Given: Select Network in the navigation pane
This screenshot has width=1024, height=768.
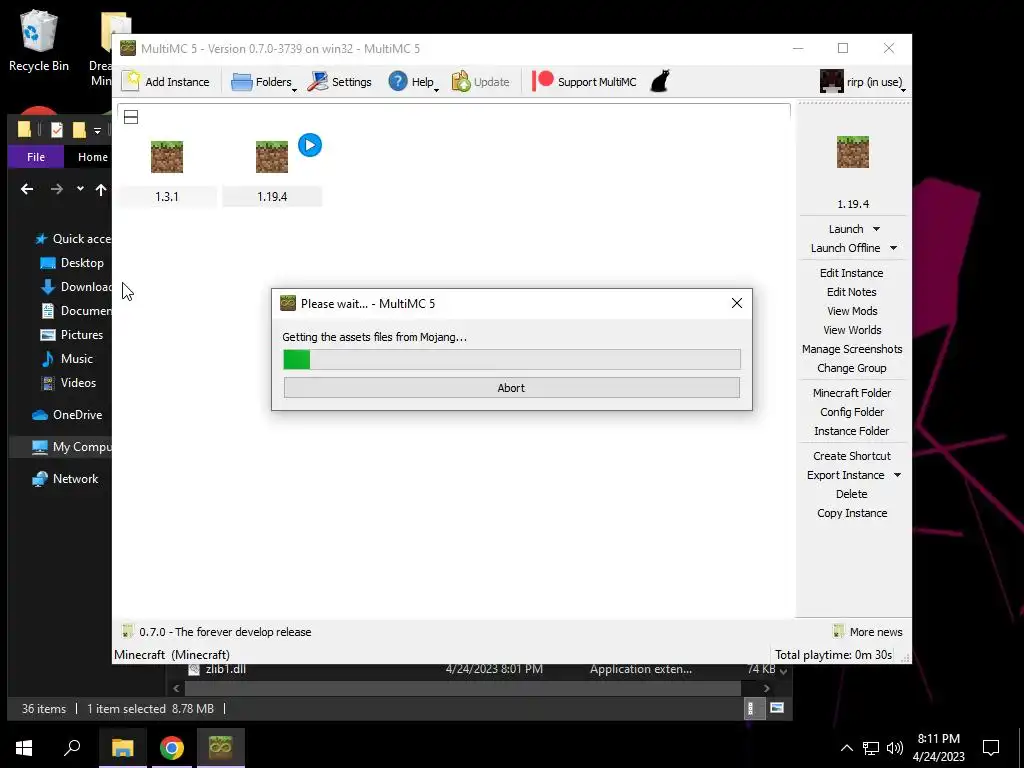Looking at the screenshot, I should [x=65, y=479].
